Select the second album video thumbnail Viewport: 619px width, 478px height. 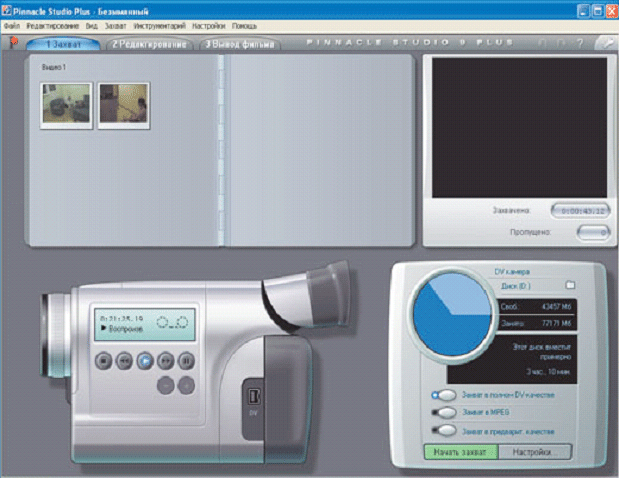tap(124, 105)
